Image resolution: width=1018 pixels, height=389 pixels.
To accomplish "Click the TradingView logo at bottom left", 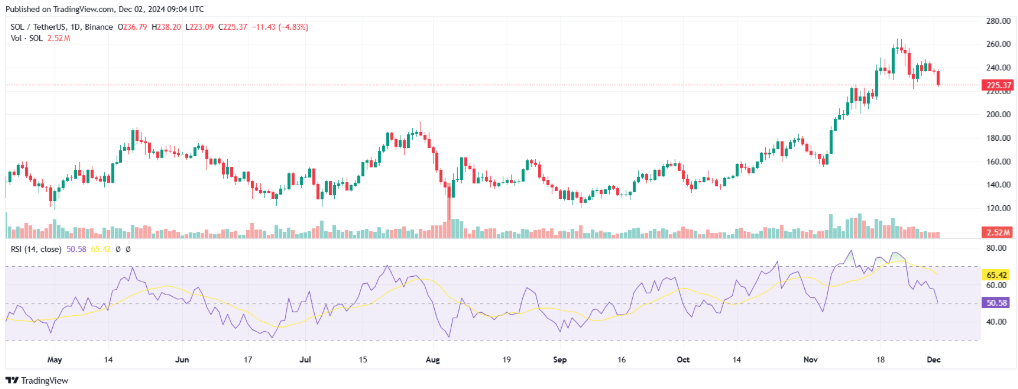I will point(36,381).
